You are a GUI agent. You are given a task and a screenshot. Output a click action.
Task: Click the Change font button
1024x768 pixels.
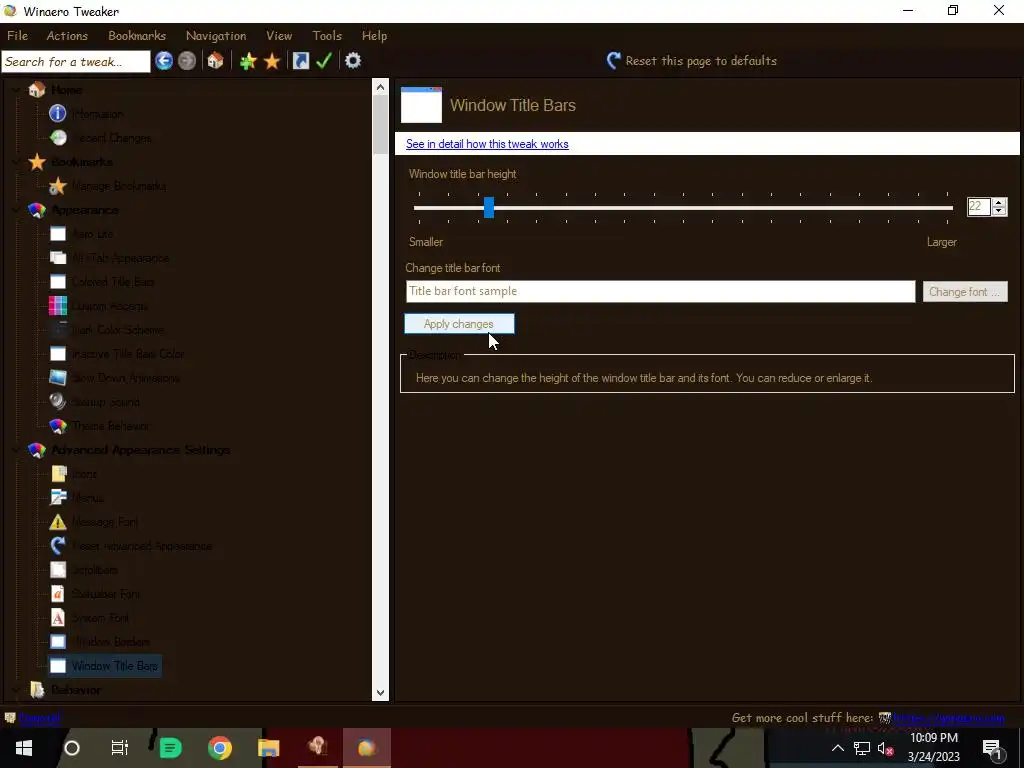[965, 291]
